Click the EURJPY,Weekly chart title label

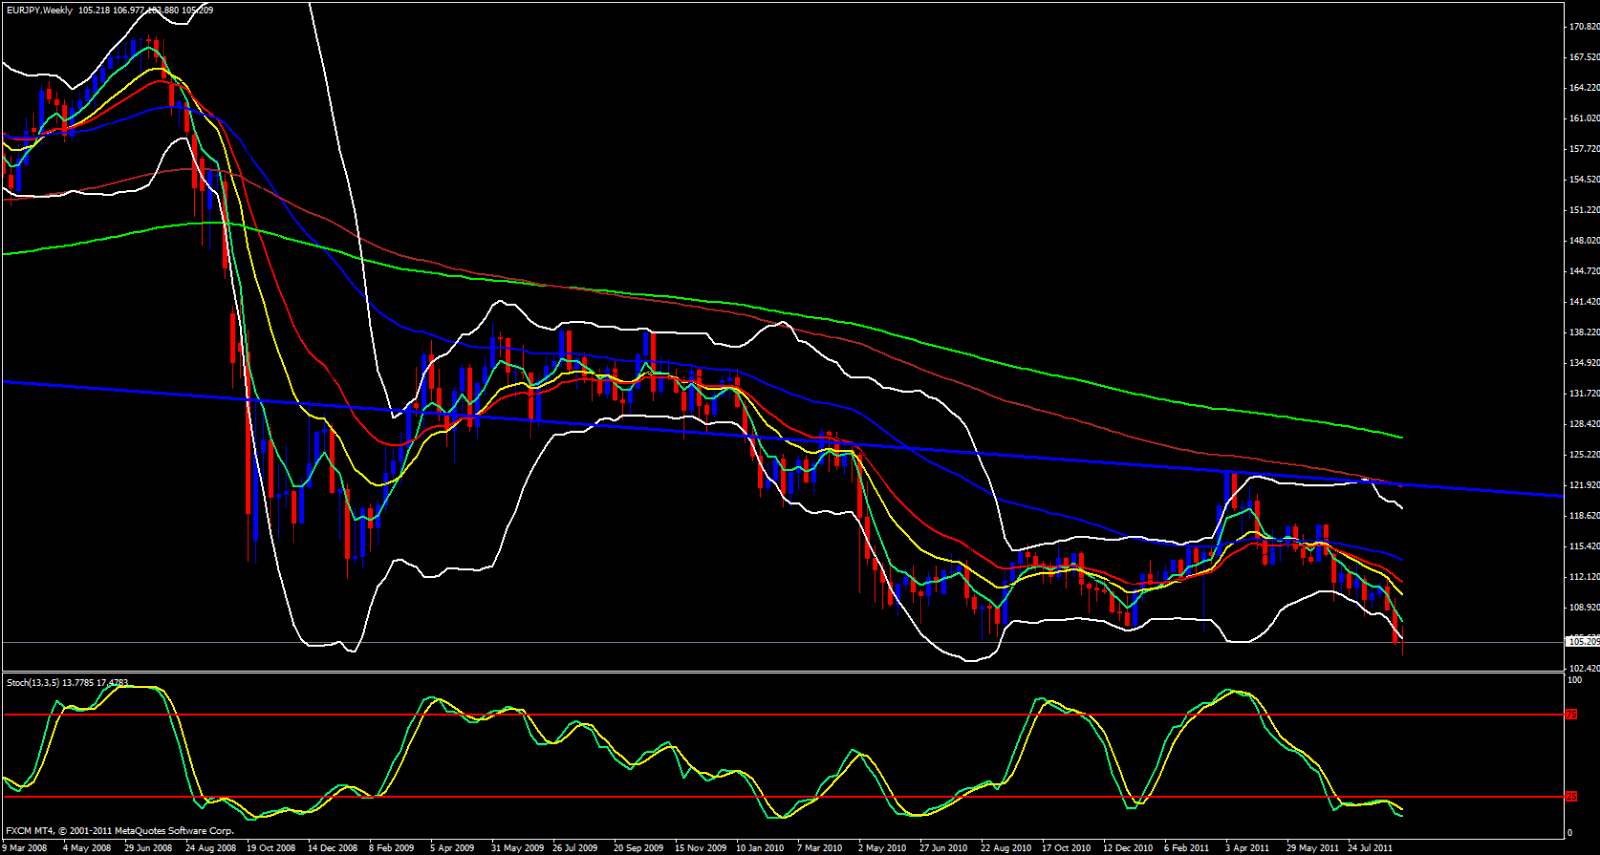[40, 10]
